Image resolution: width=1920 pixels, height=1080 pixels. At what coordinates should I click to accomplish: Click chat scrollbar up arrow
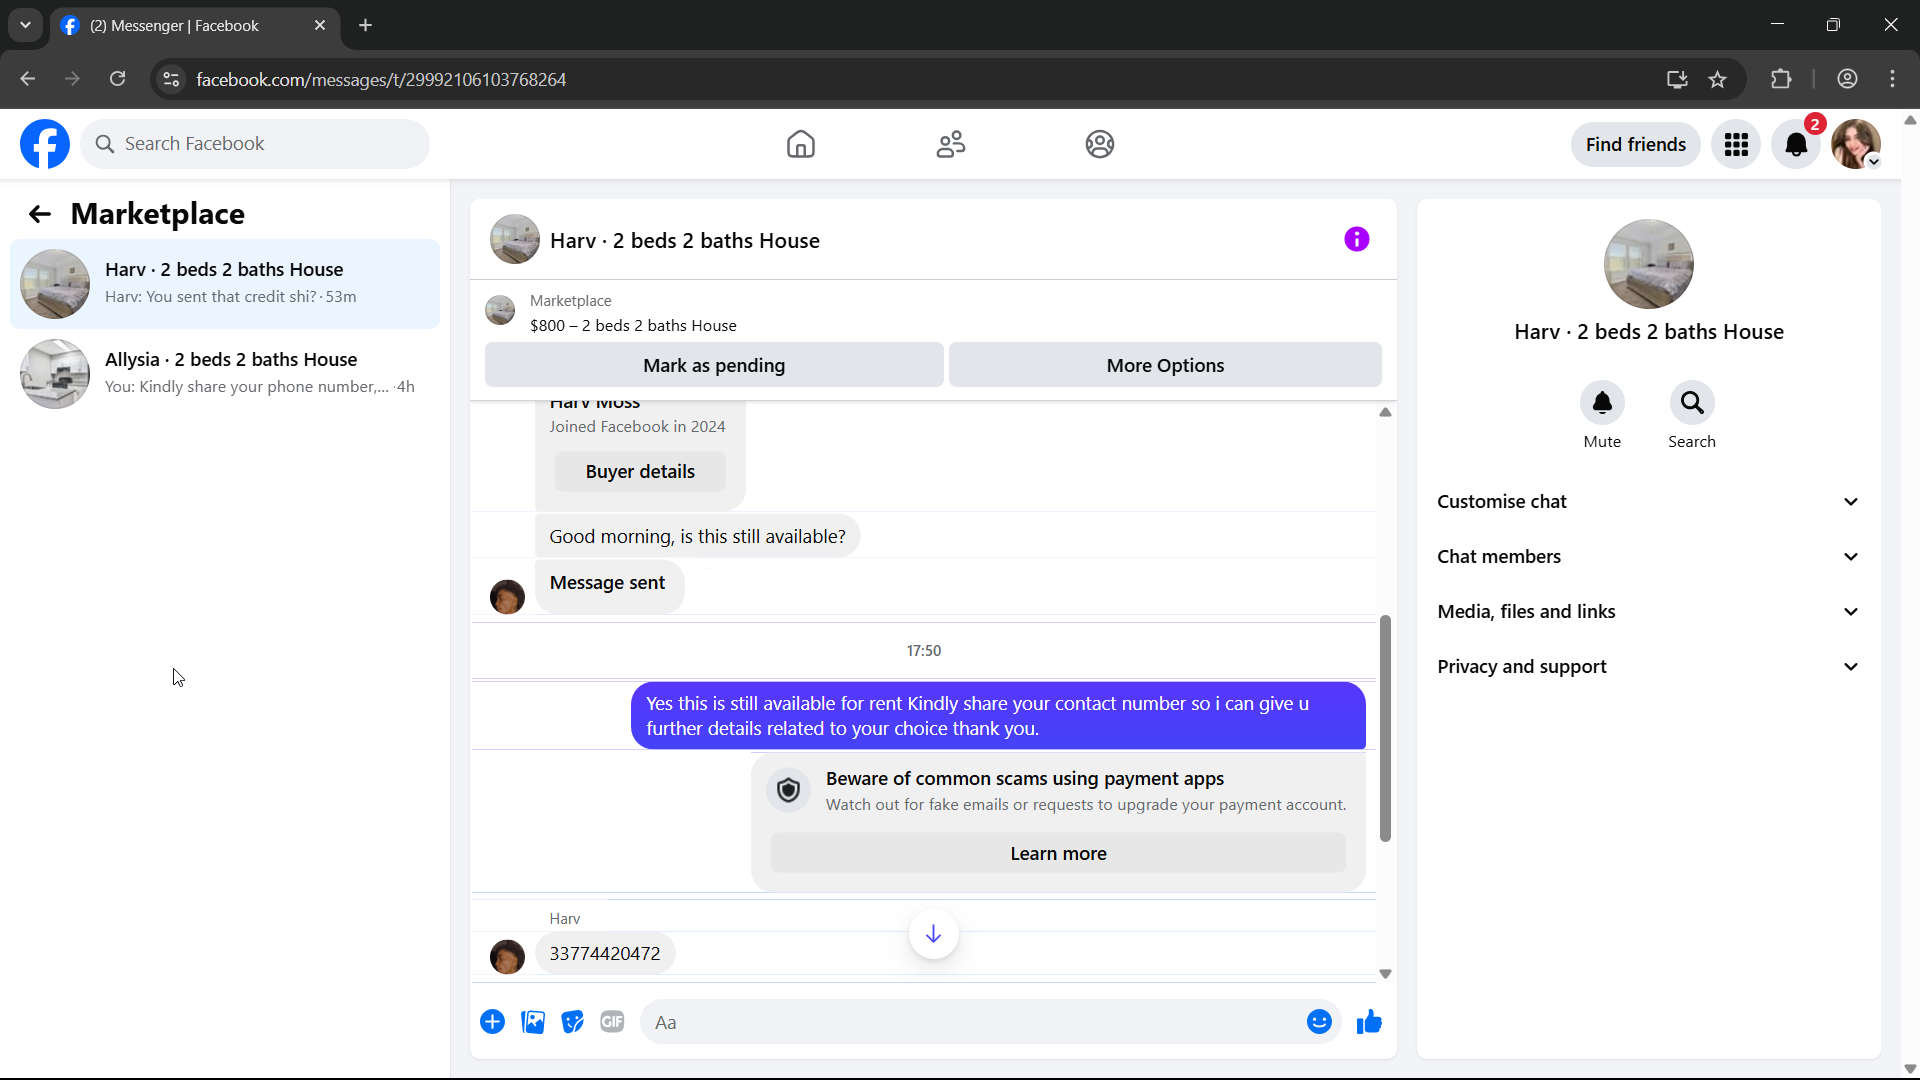point(1385,412)
